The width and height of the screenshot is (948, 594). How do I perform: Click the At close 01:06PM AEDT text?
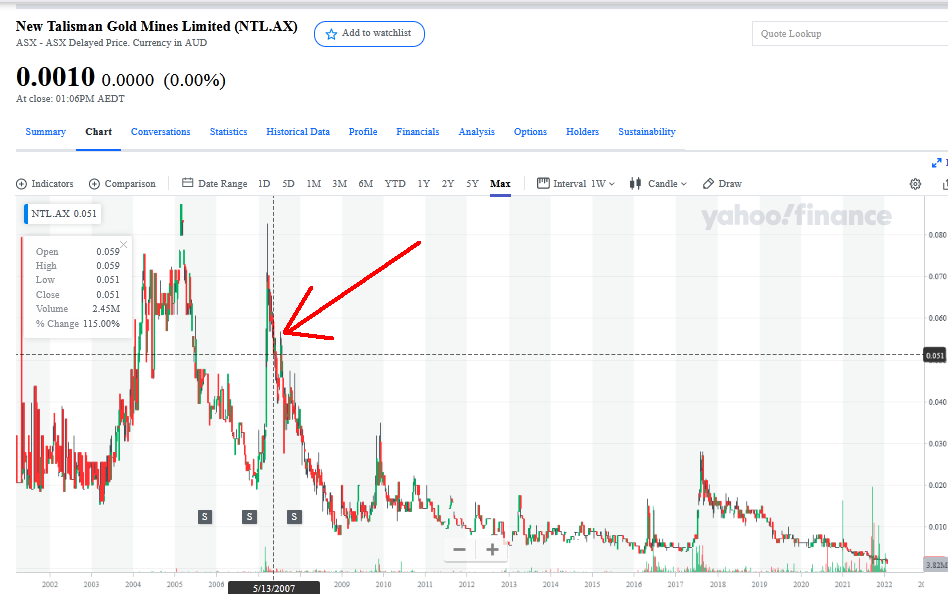tap(70, 99)
